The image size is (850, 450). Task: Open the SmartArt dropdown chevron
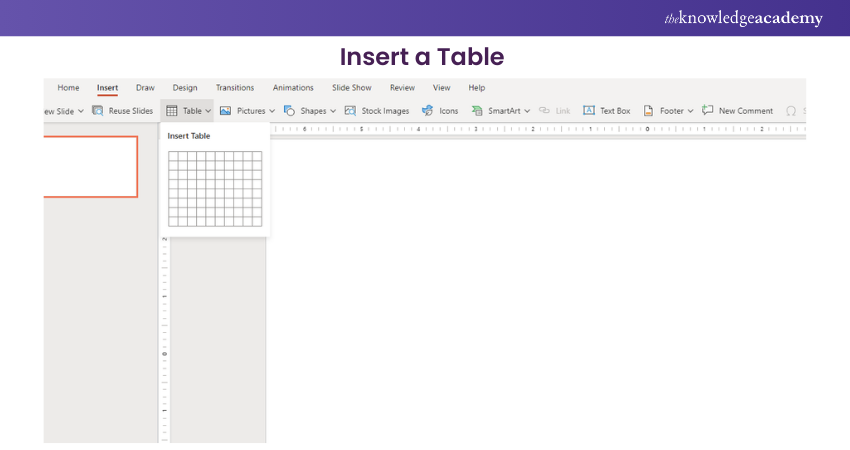coord(528,111)
